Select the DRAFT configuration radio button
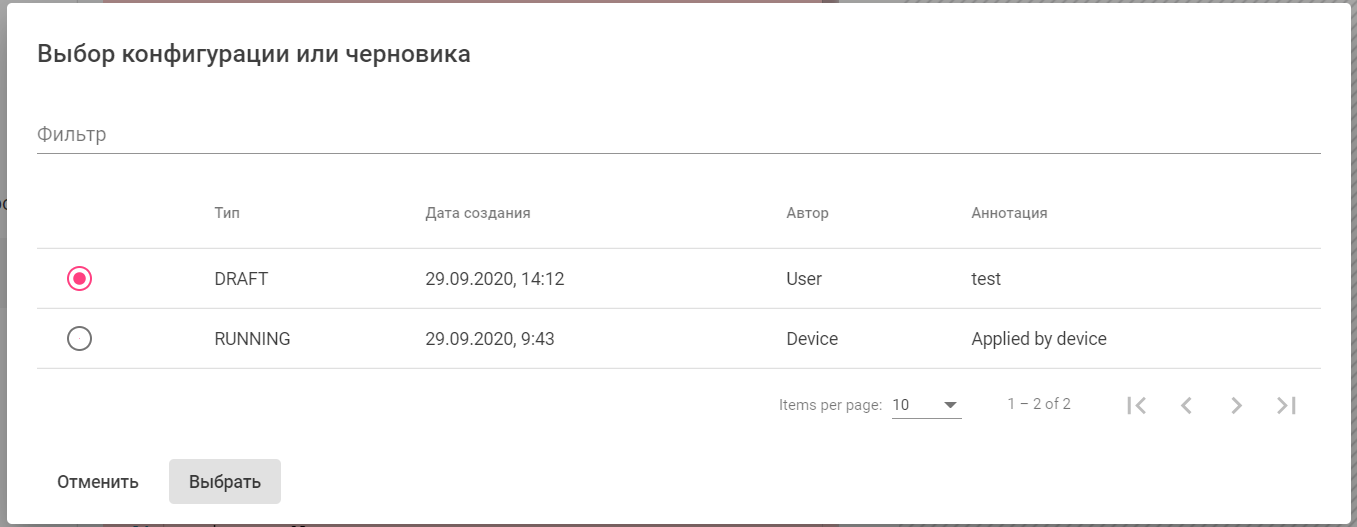 tap(80, 279)
